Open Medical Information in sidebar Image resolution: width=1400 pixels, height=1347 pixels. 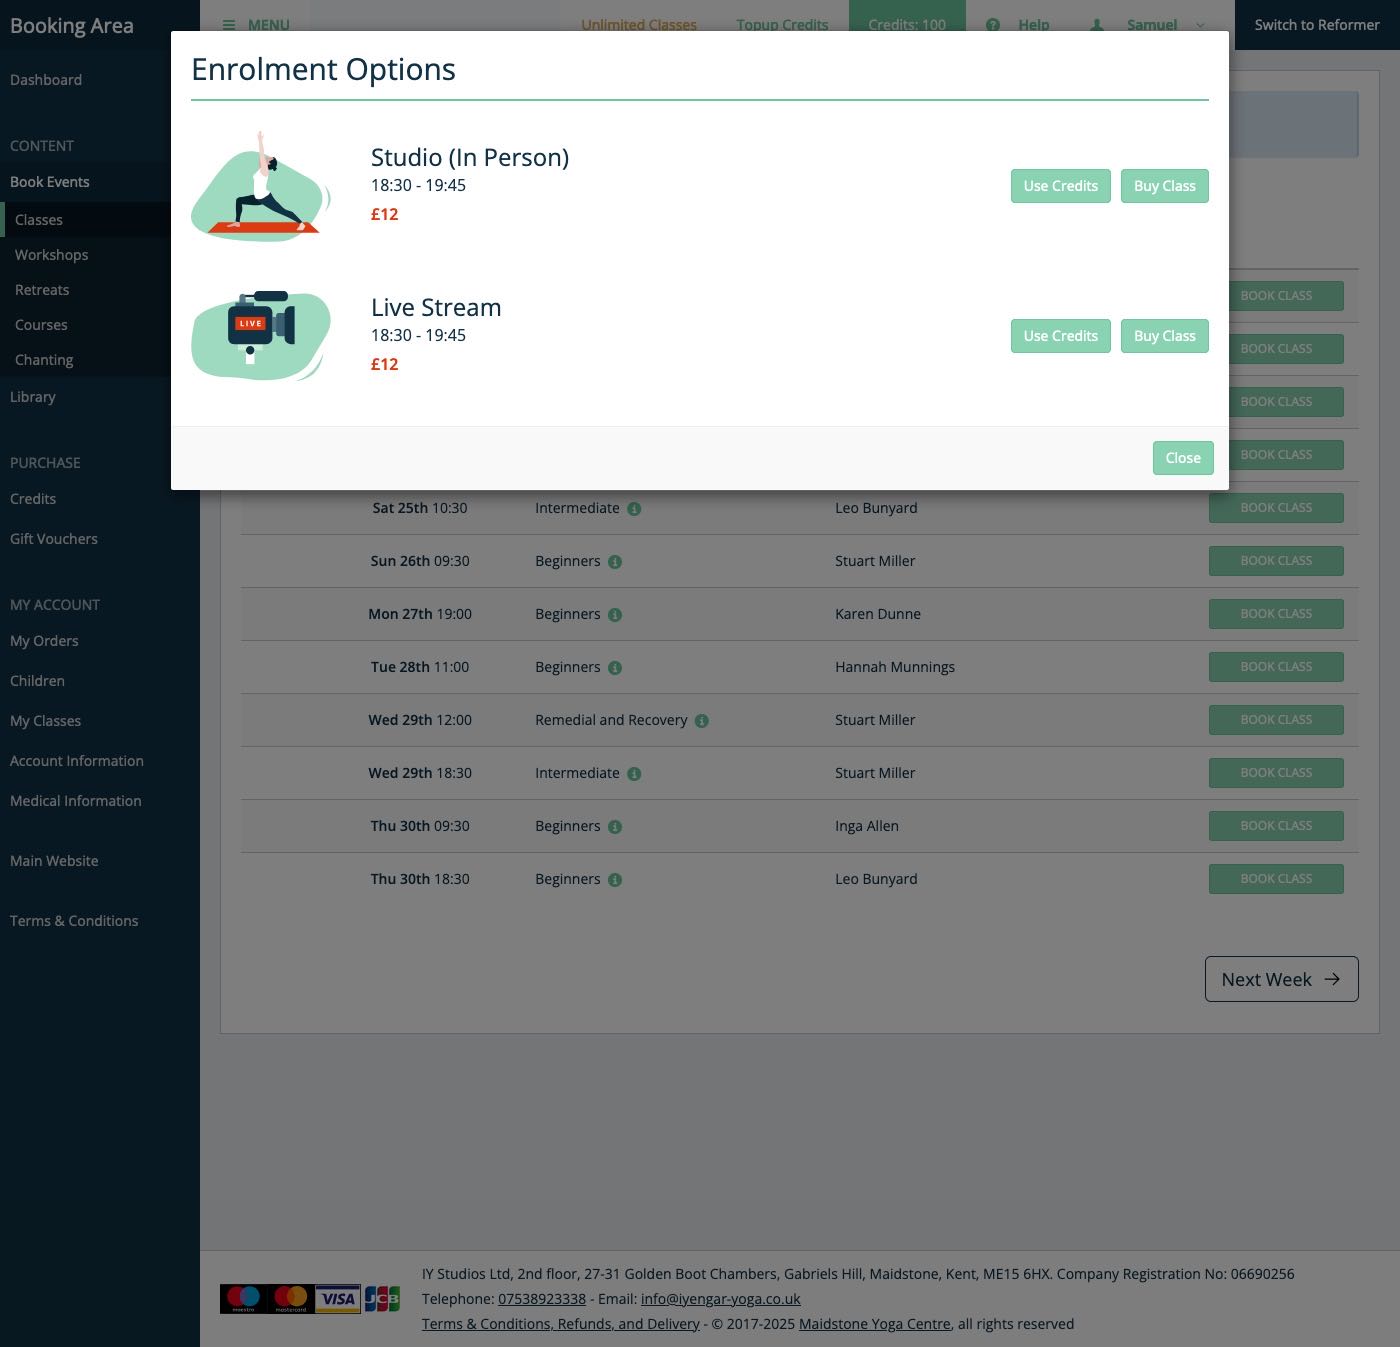tap(76, 801)
